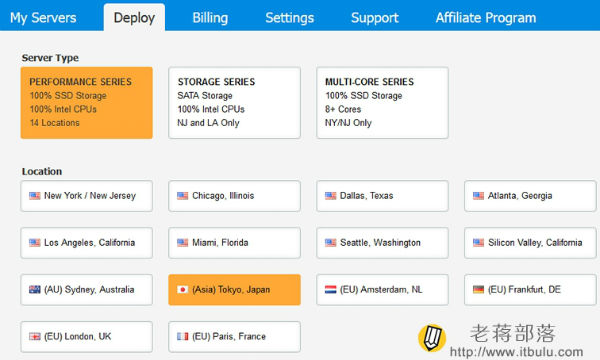Click the French flag next to Paris
This screenshot has width=600, height=360.
pyautogui.click(x=183, y=337)
